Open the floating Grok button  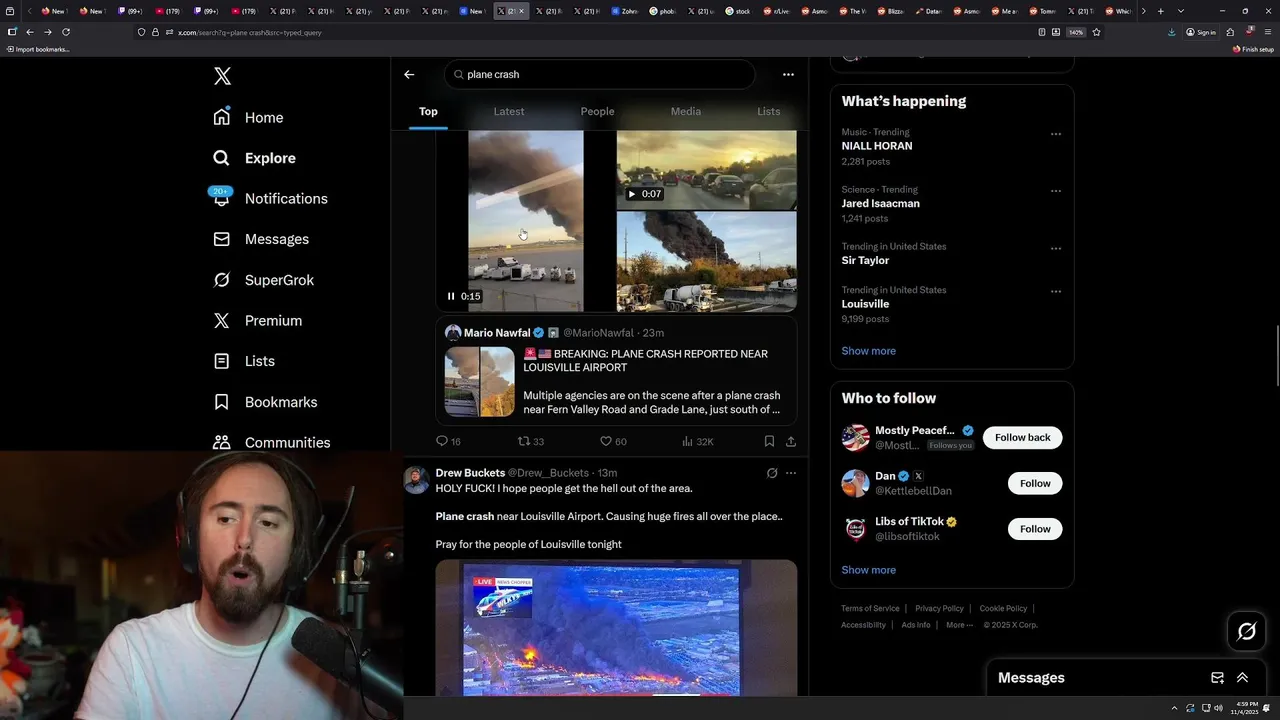click(x=1247, y=631)
